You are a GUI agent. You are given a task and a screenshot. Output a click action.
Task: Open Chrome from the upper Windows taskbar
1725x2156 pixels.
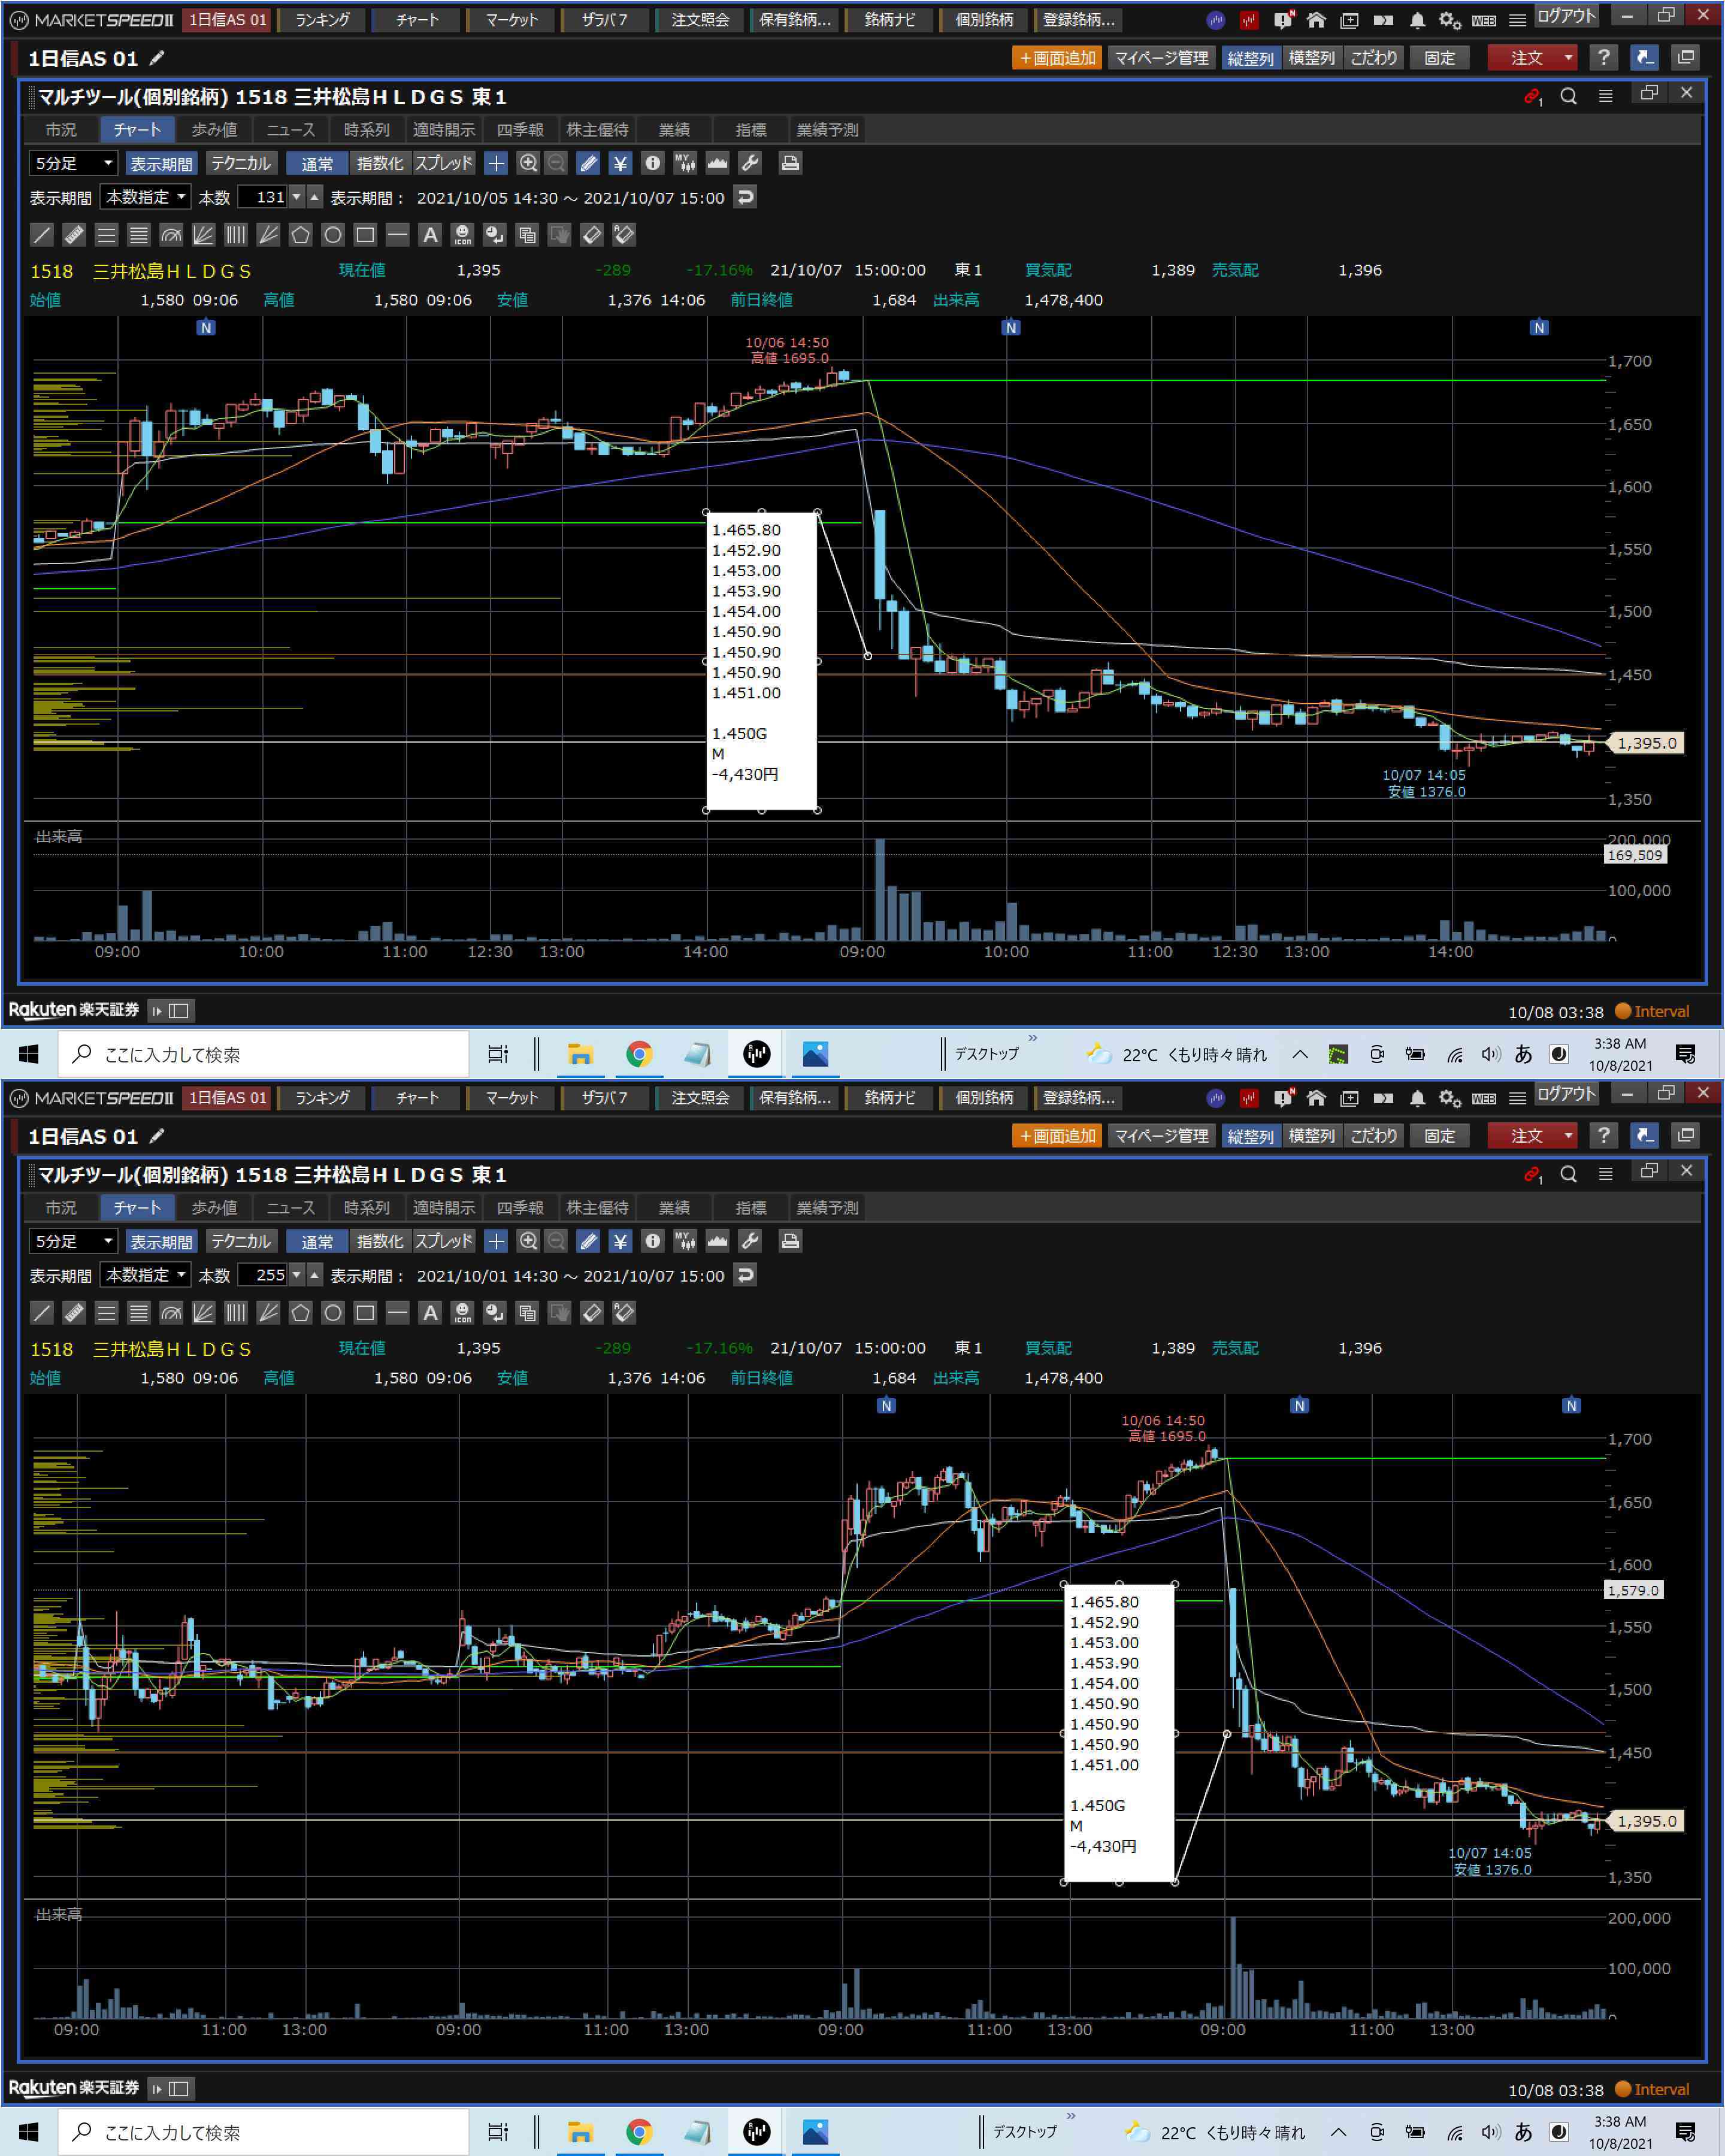pos(639,1054)
